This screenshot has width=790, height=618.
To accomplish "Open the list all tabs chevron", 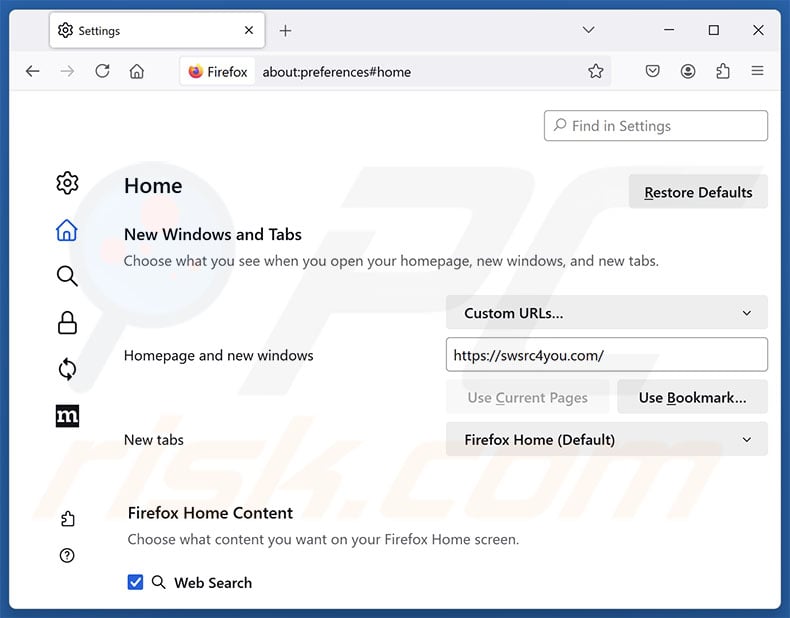I will [x=588, y=30].
